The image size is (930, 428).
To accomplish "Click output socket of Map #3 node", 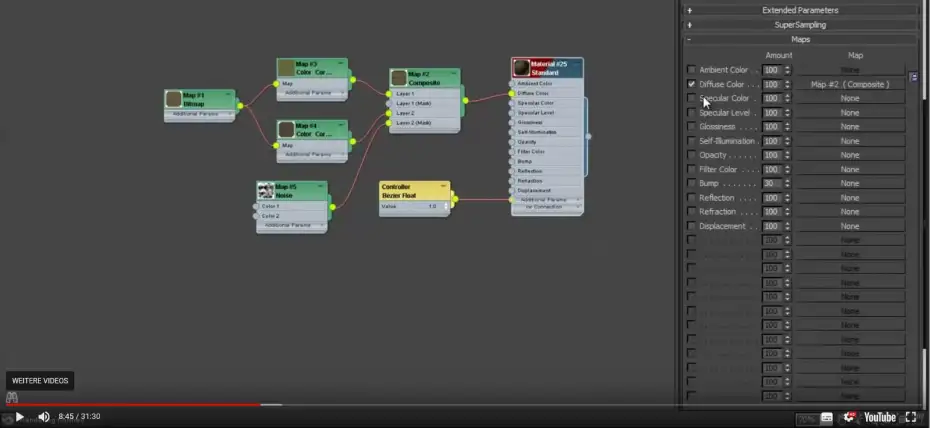I will click(353, 79).
